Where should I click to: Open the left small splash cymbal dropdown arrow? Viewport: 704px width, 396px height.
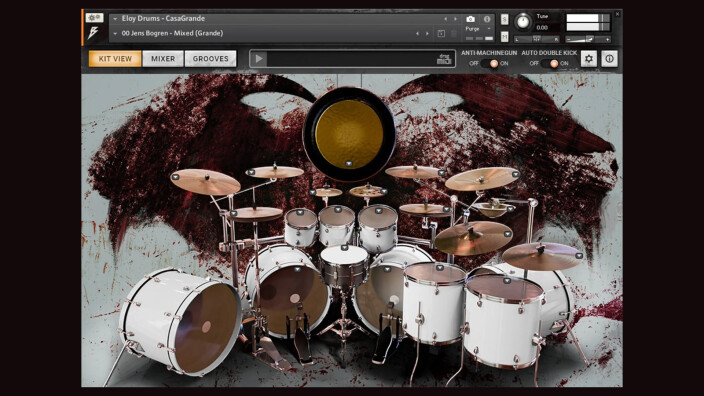313,193
